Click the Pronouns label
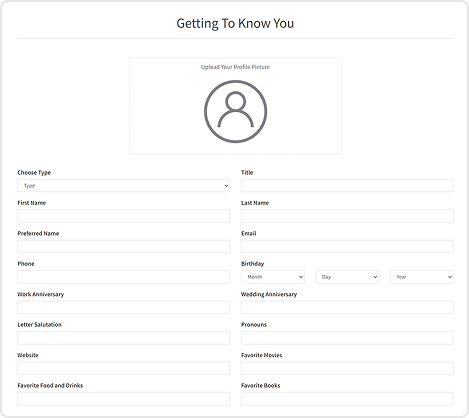The image size is (469, 418). pyautogui.click(x=254, y=325)
